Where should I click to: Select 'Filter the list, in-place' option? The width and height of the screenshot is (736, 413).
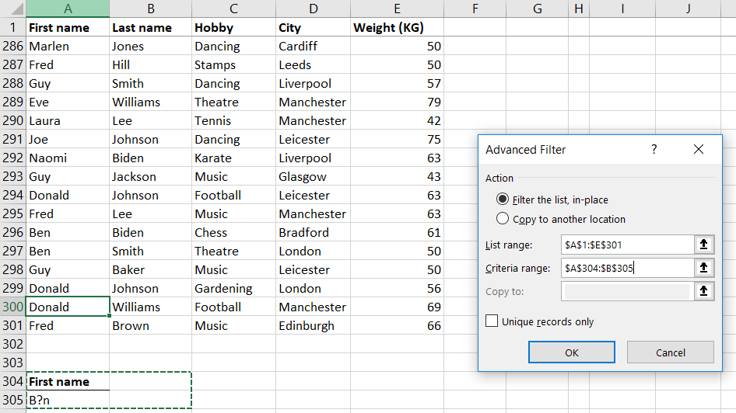503,200
